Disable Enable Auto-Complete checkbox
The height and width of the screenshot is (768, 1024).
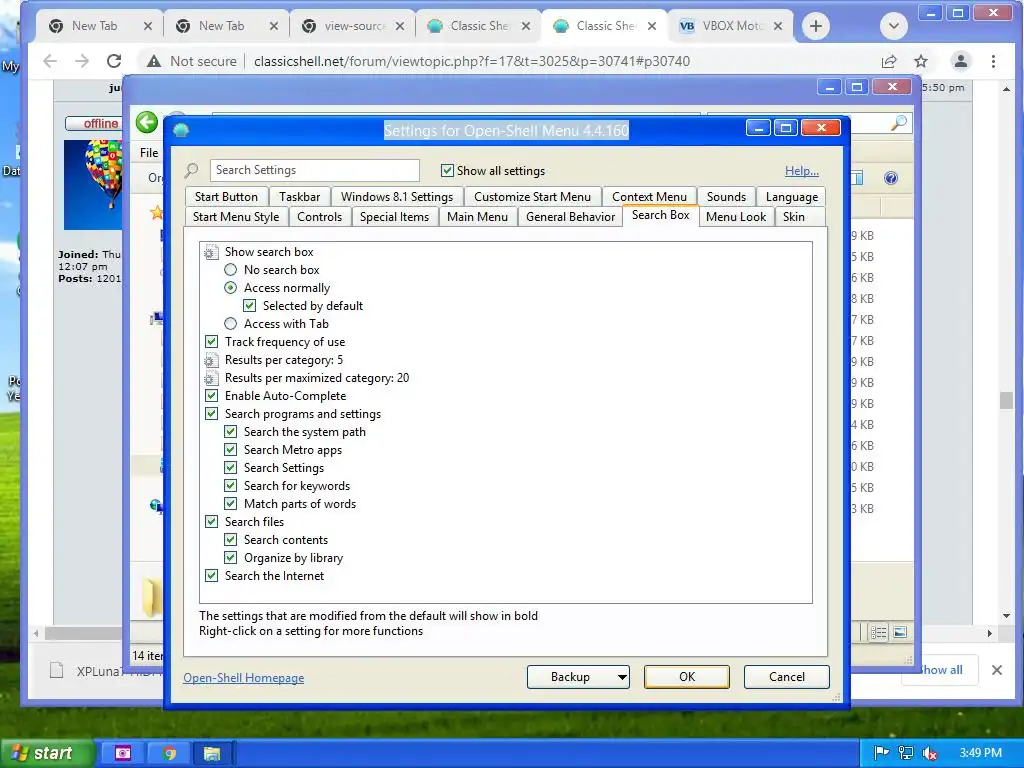pyautogui.click(x=212, y=395)
